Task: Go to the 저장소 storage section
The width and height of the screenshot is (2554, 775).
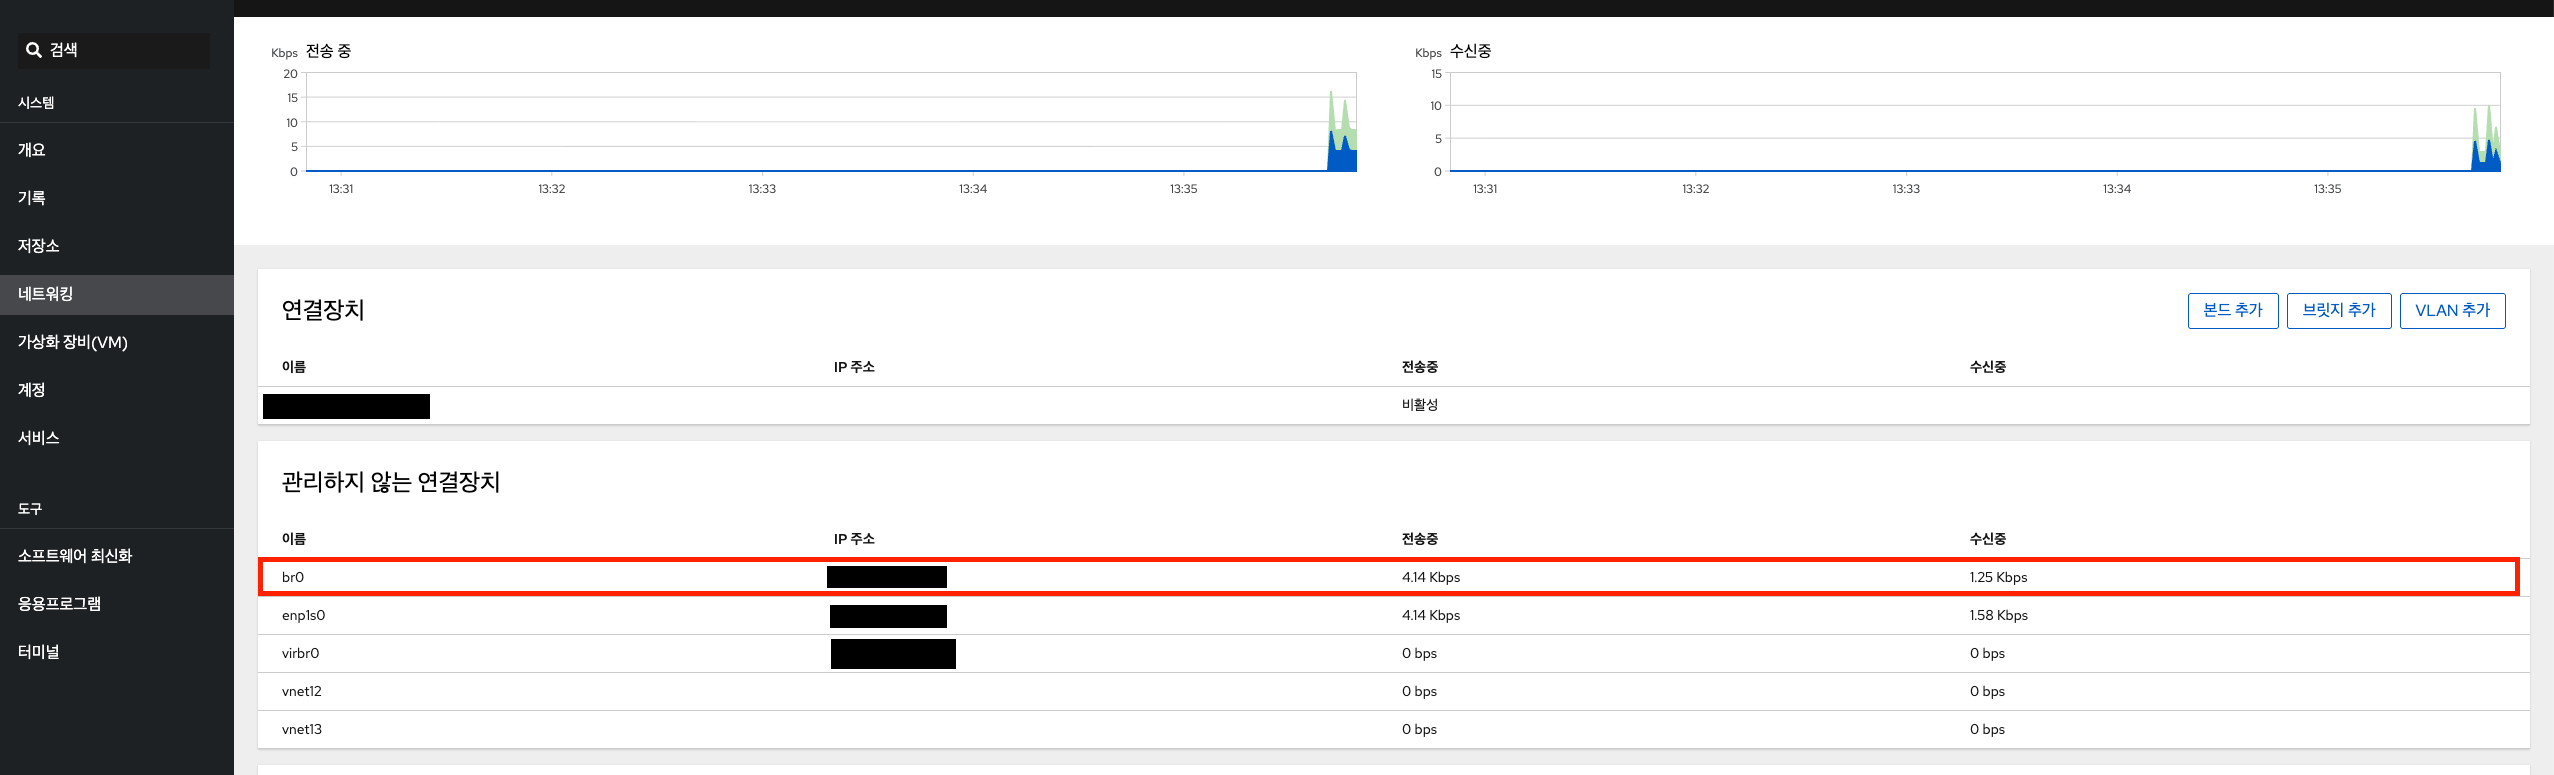Action: 39,246
